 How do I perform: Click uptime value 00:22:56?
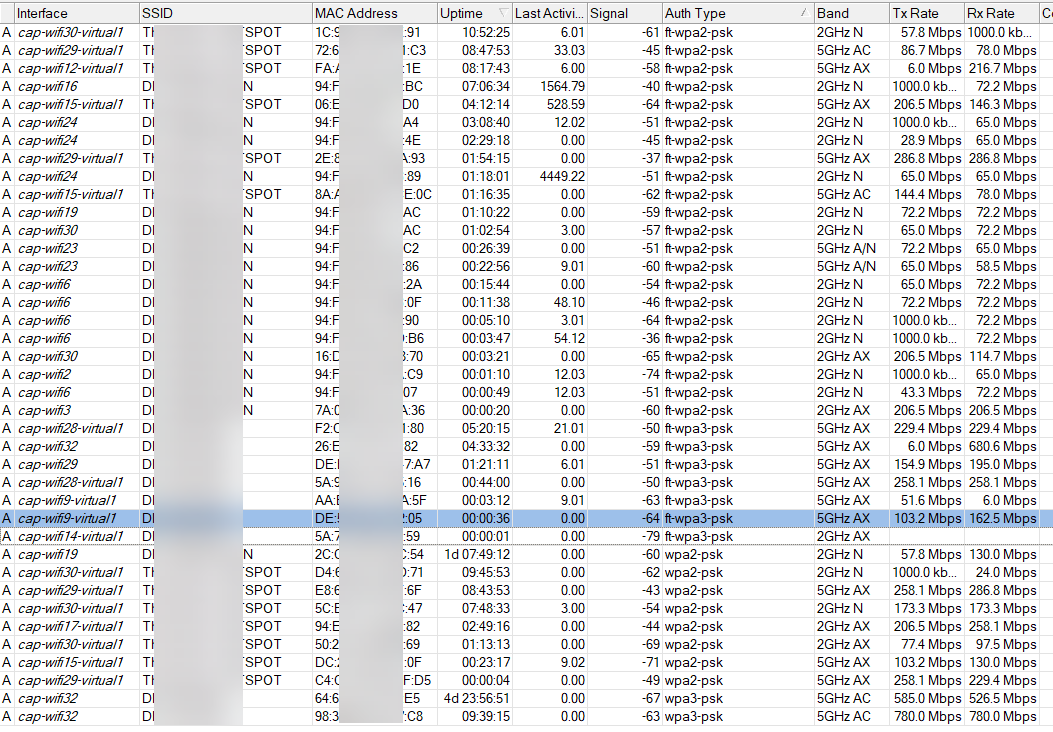tap(486, 266)
